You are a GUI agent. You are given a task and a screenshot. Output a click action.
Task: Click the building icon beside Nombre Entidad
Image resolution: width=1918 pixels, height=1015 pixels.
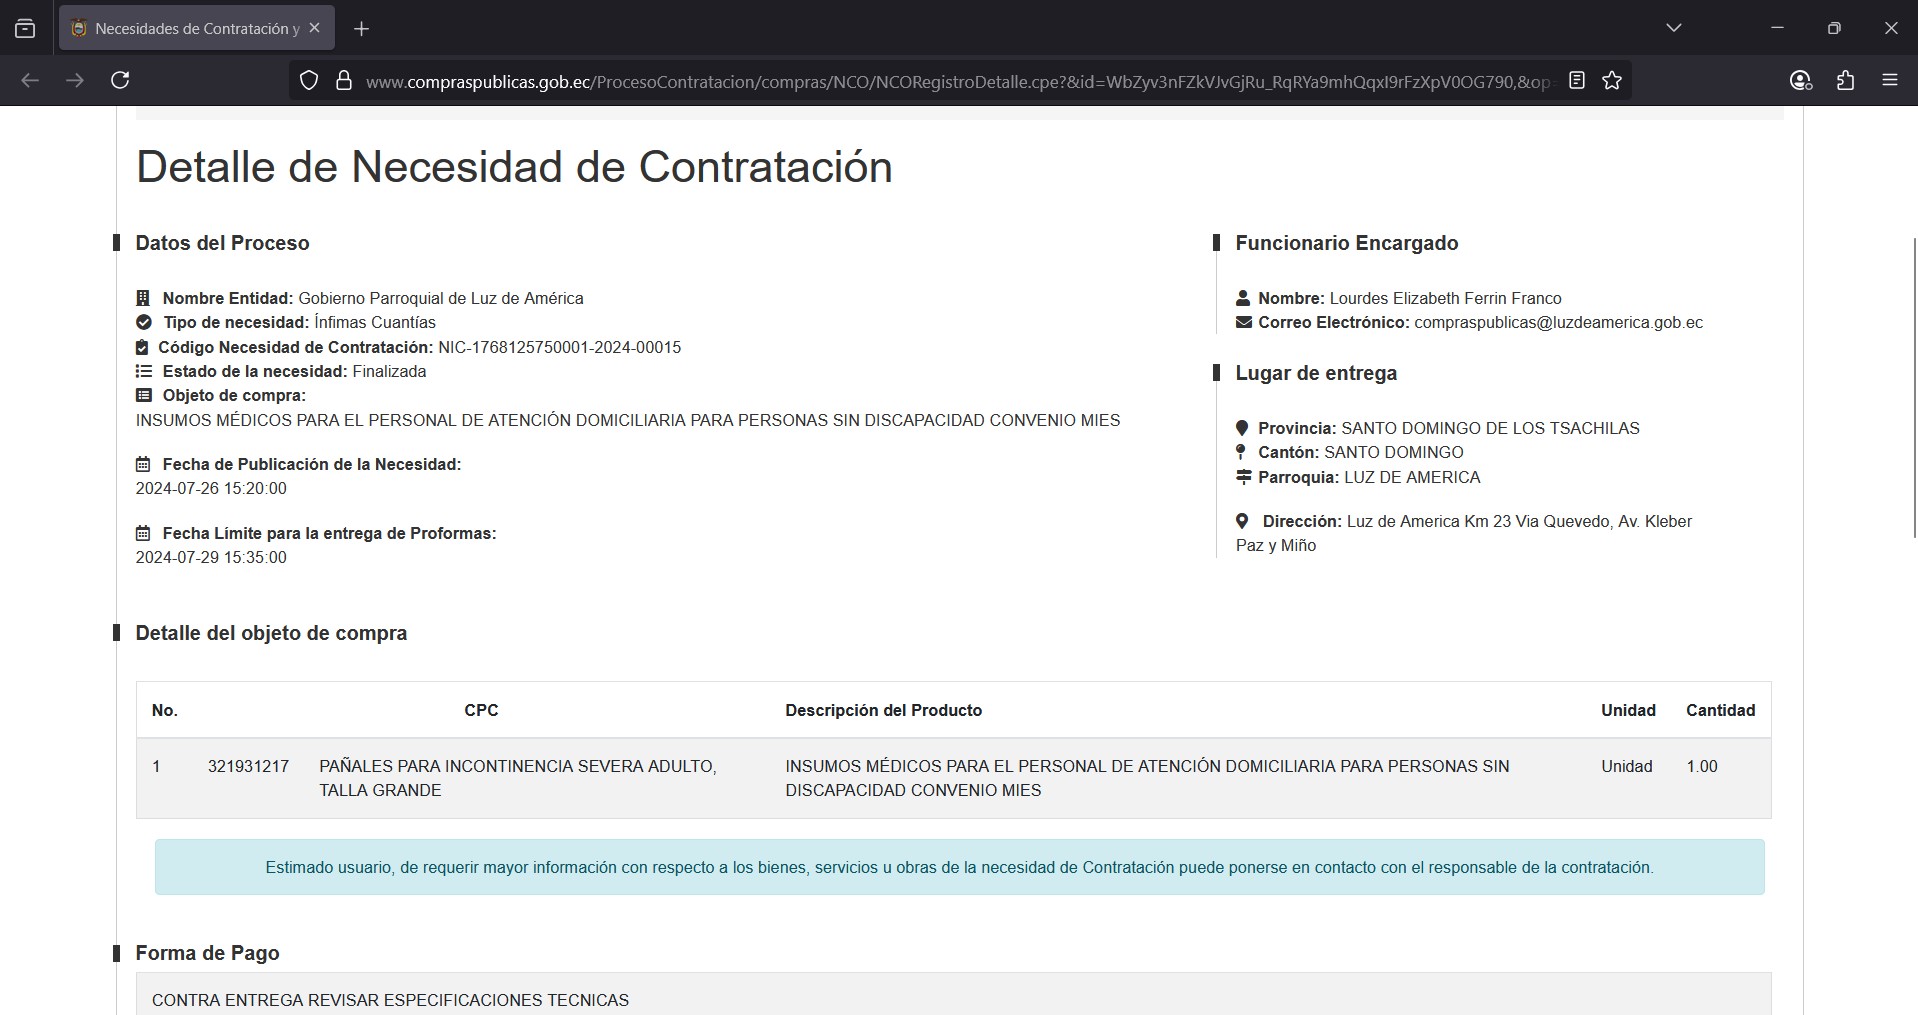click(x=143, y=298)
